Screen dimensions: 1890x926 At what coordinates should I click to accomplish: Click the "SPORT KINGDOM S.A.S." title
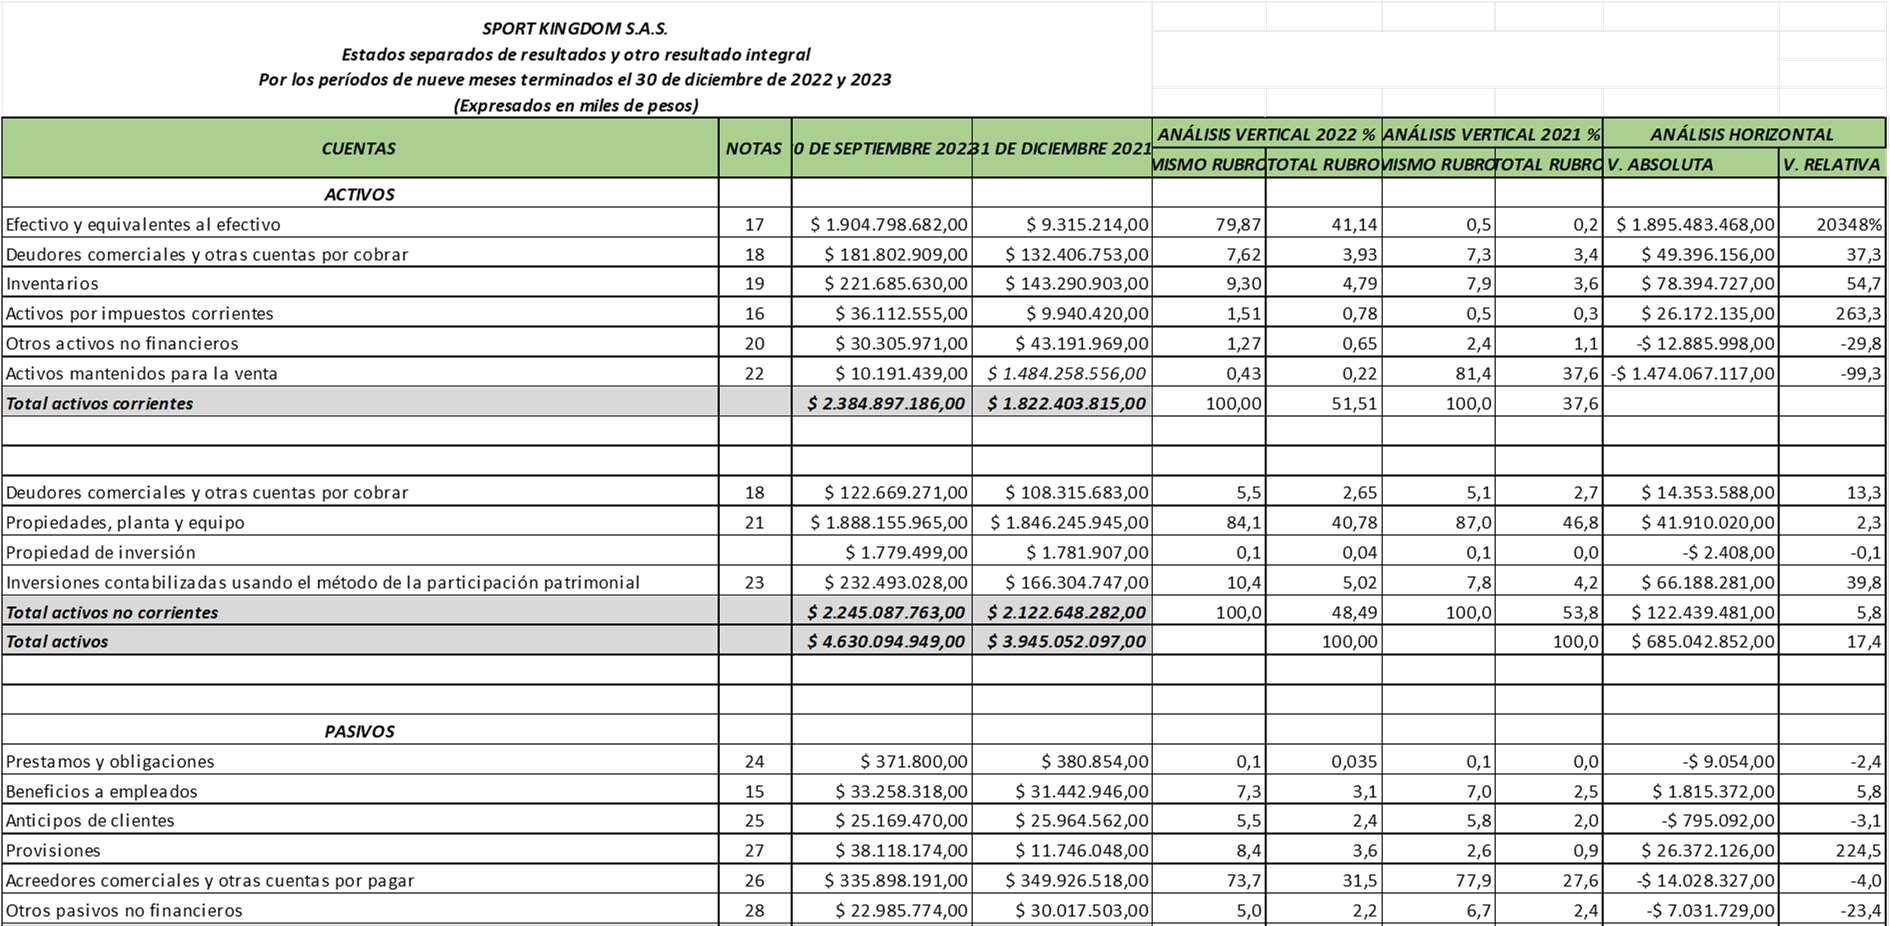pos(575,29)
